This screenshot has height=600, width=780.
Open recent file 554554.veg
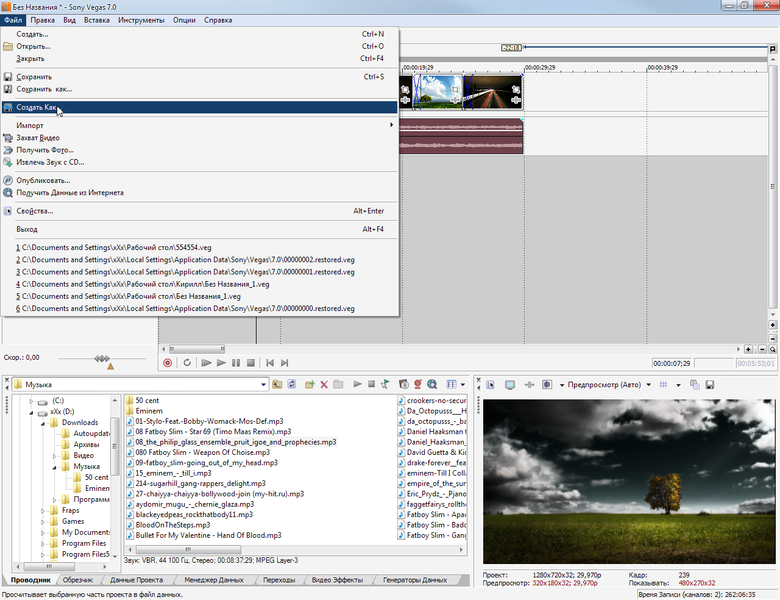pyautogui.click(x=199, y=247)
